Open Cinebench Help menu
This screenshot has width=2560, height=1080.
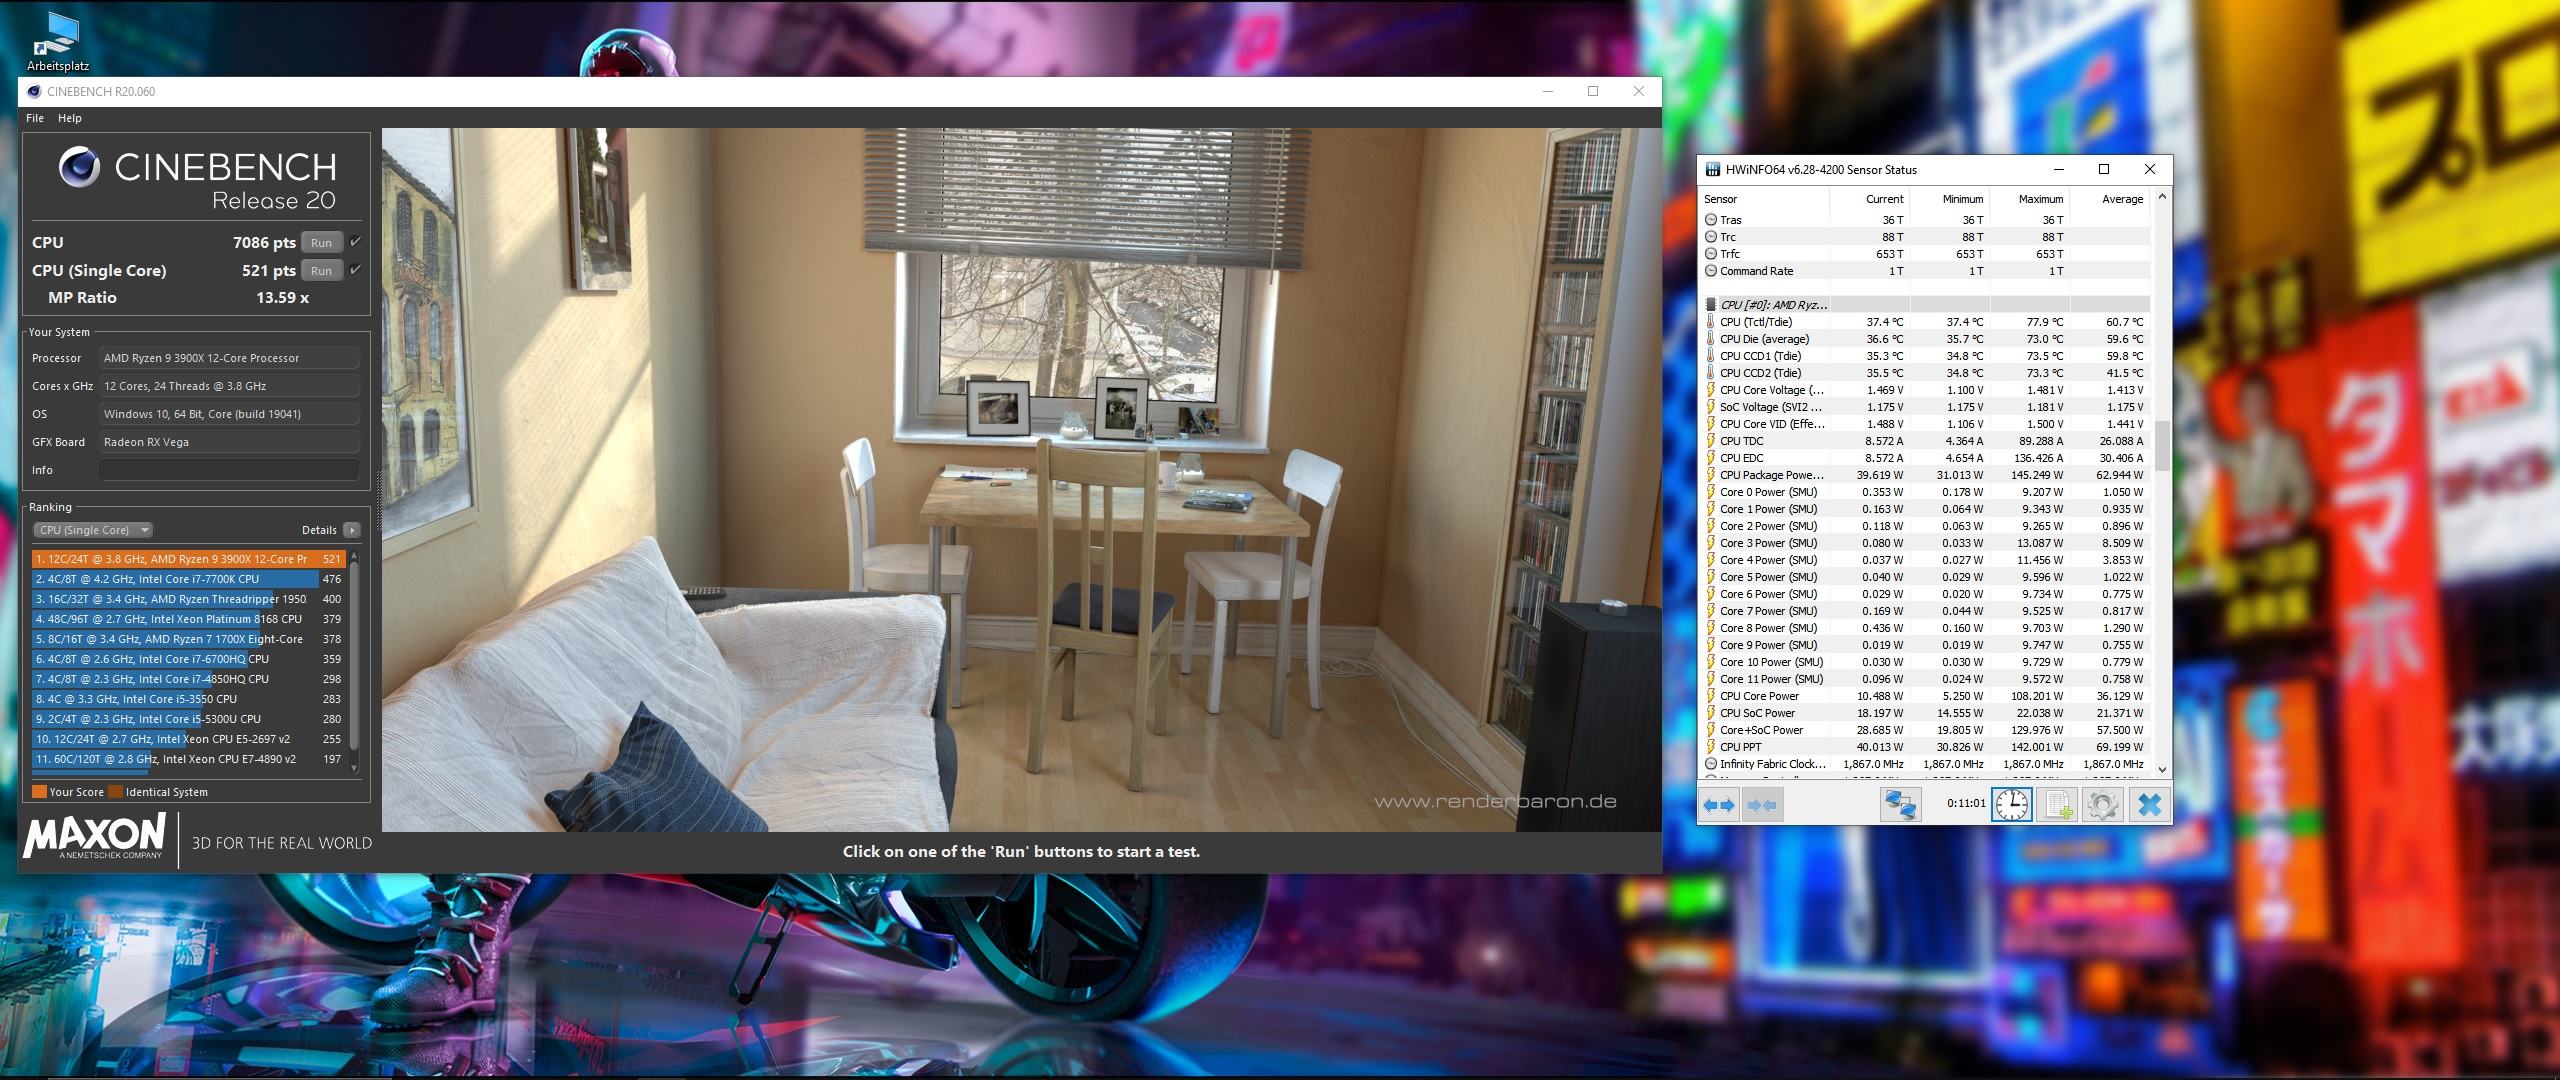[x=70, y=118]
